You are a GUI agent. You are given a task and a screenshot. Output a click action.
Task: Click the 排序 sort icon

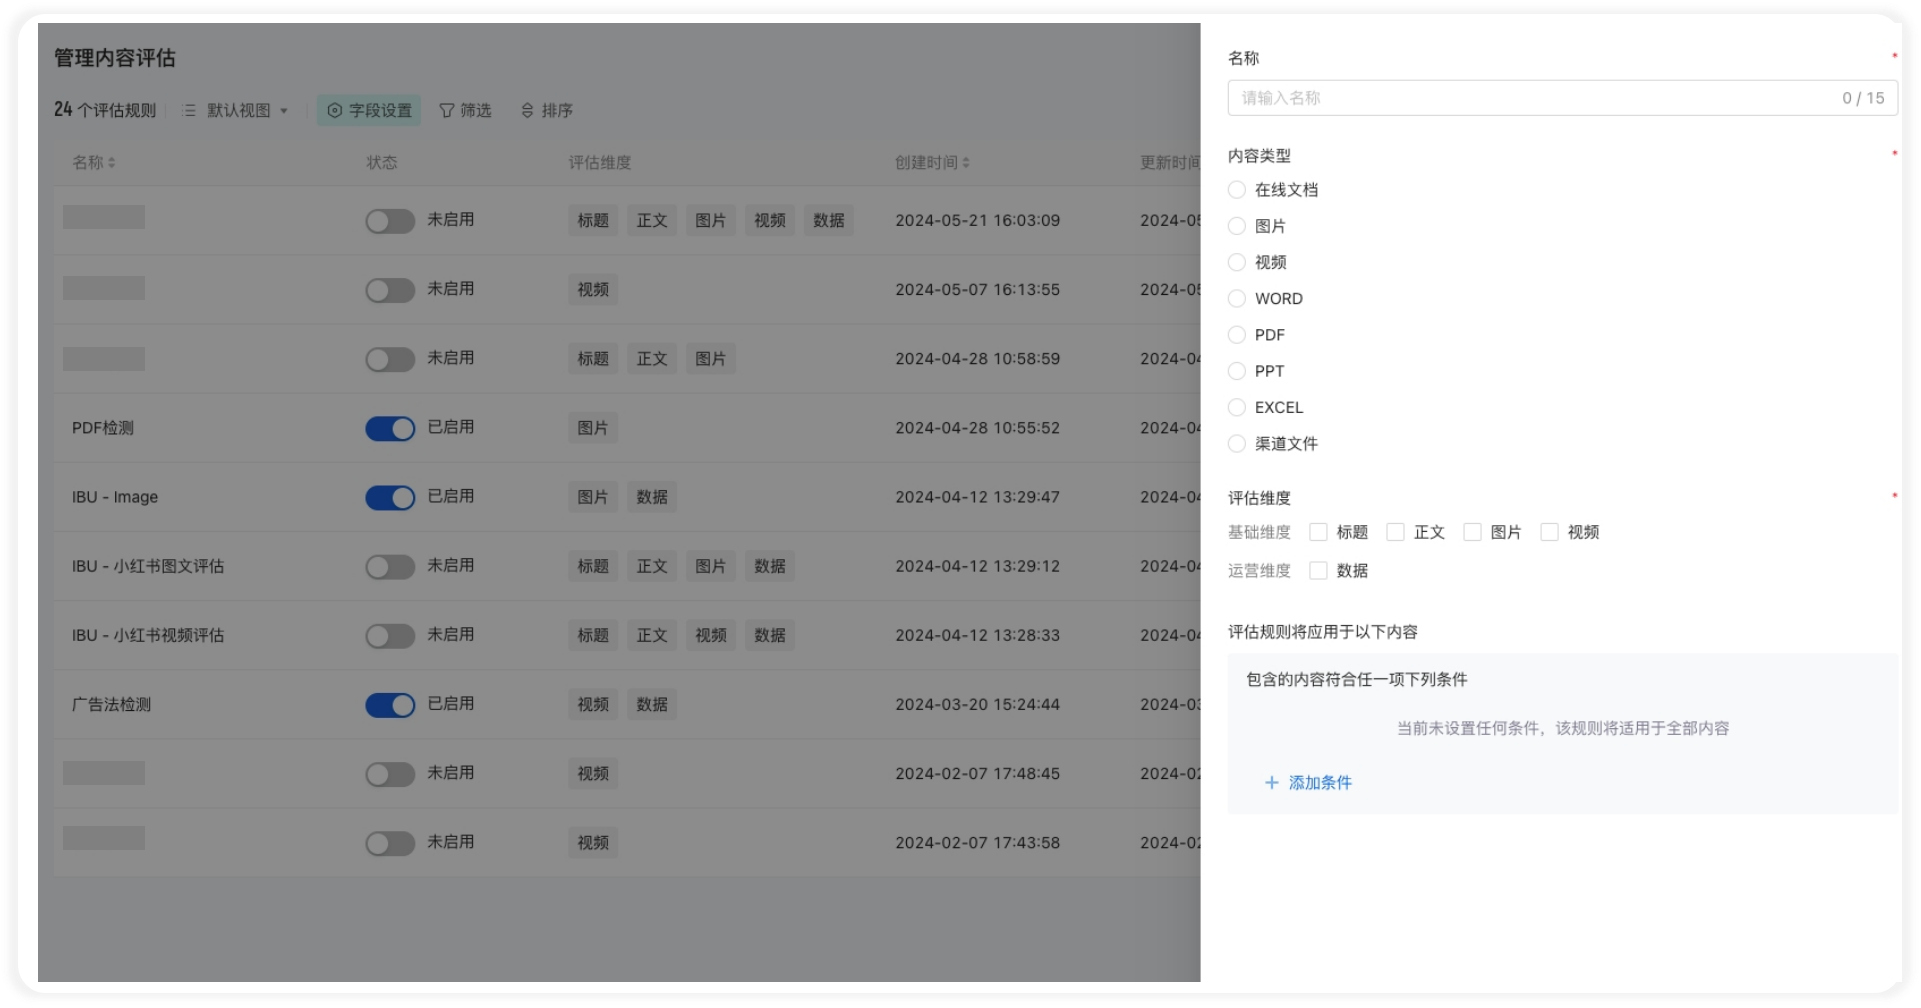(x=528, y=111)
